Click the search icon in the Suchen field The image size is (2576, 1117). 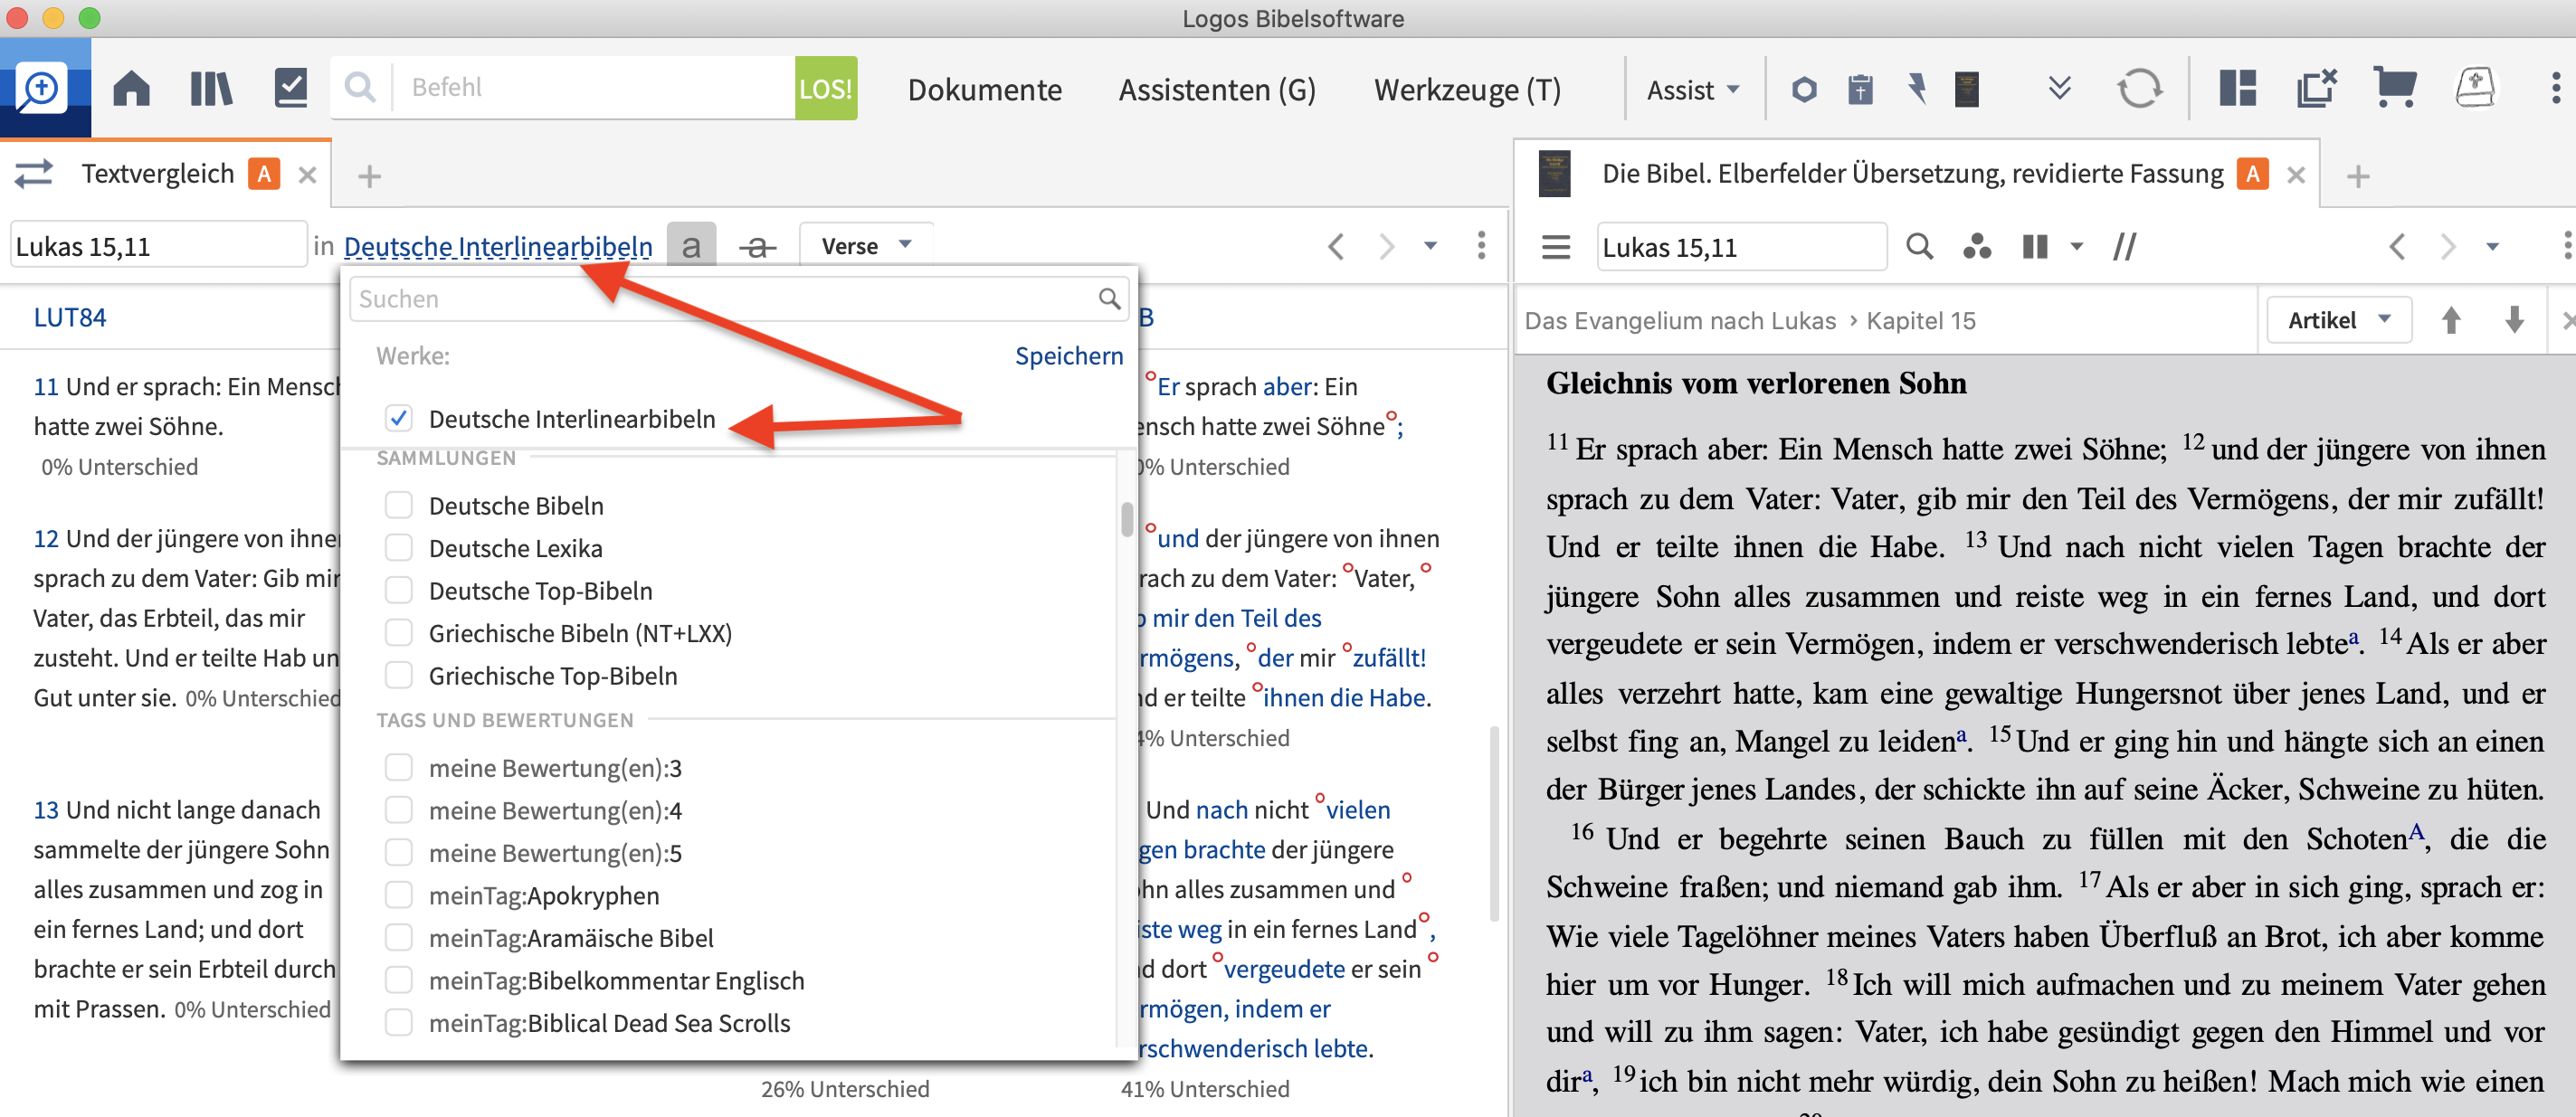coord(1109,299)
